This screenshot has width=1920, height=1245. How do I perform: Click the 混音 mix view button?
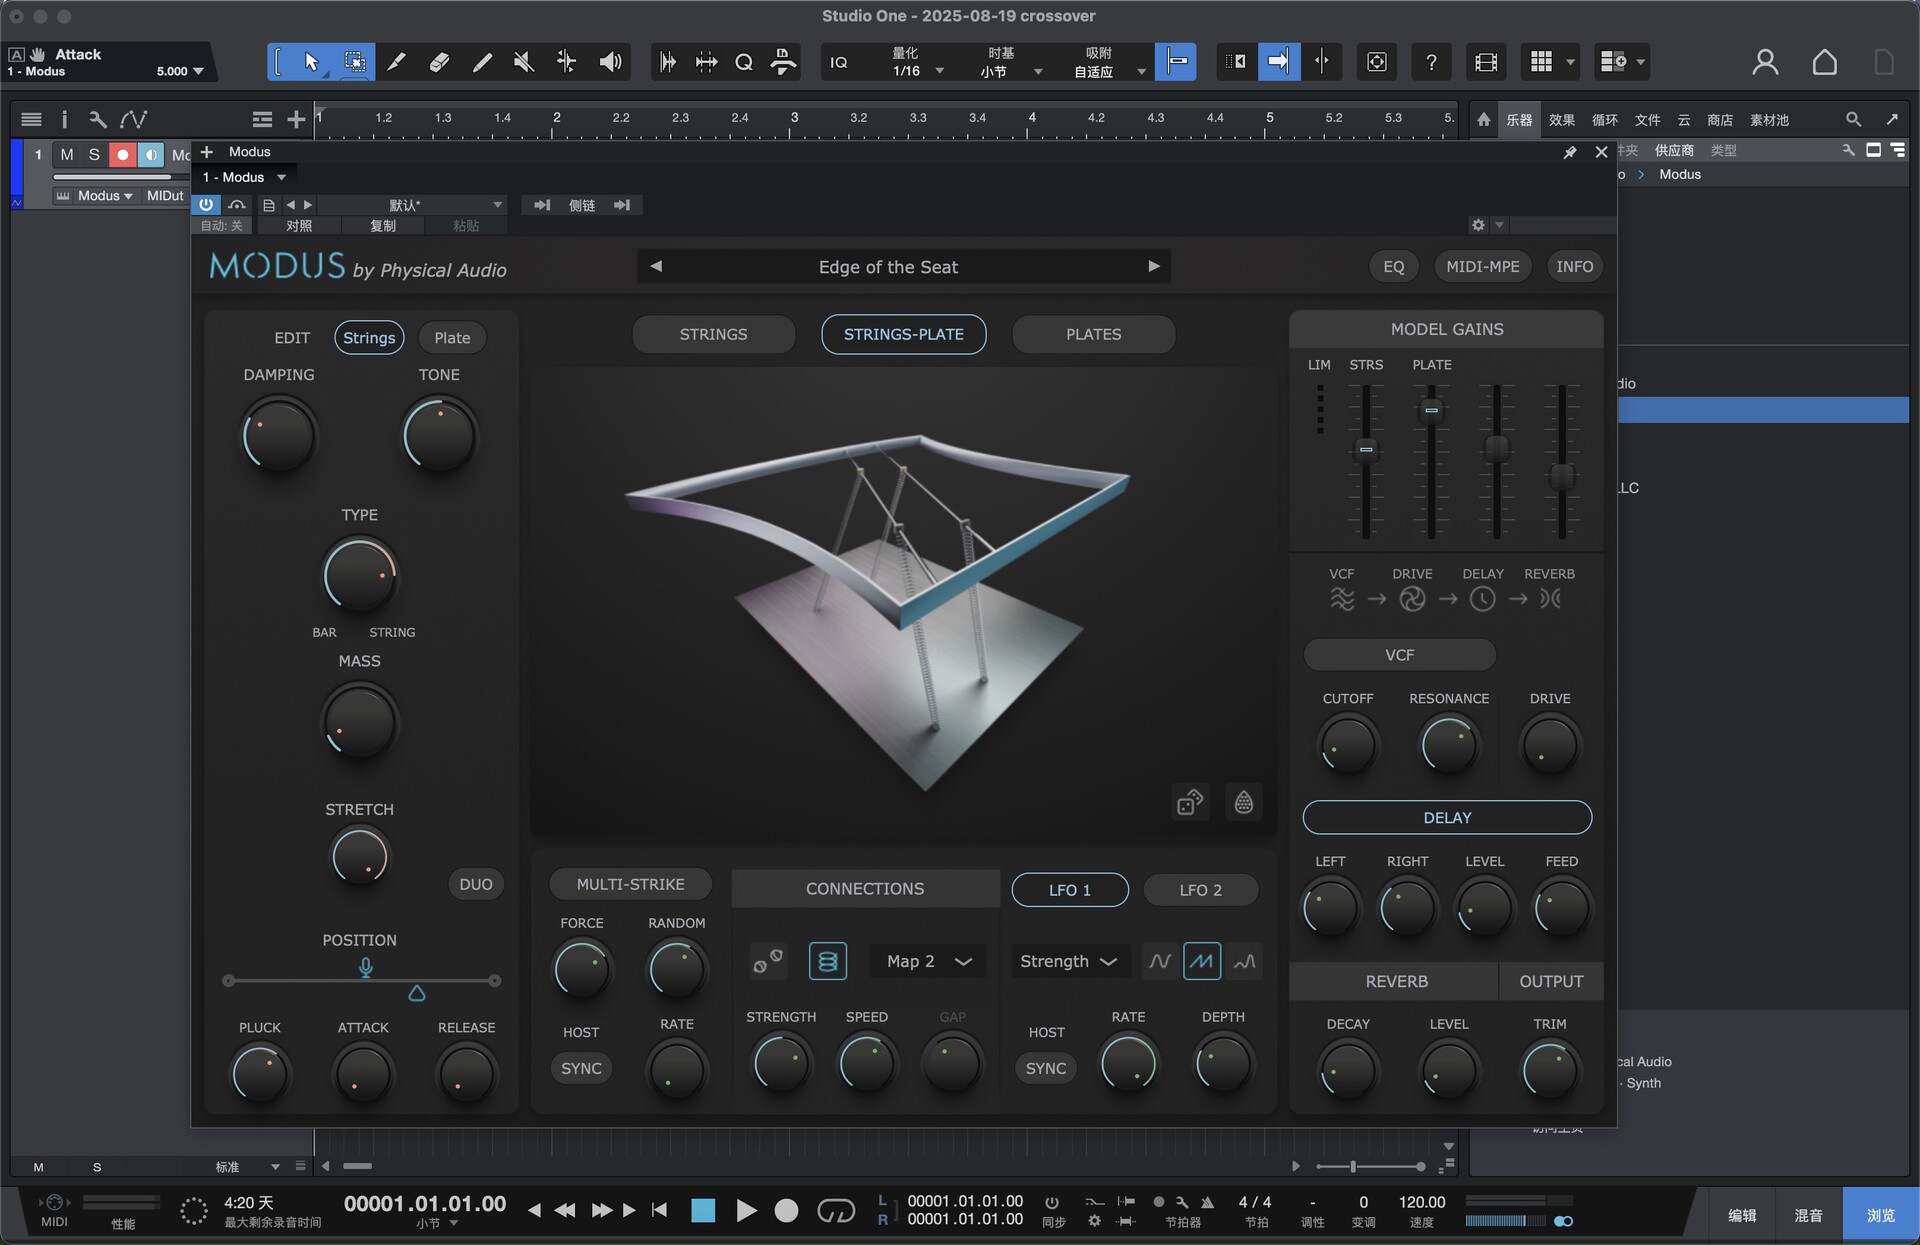coord(1808,1215)
